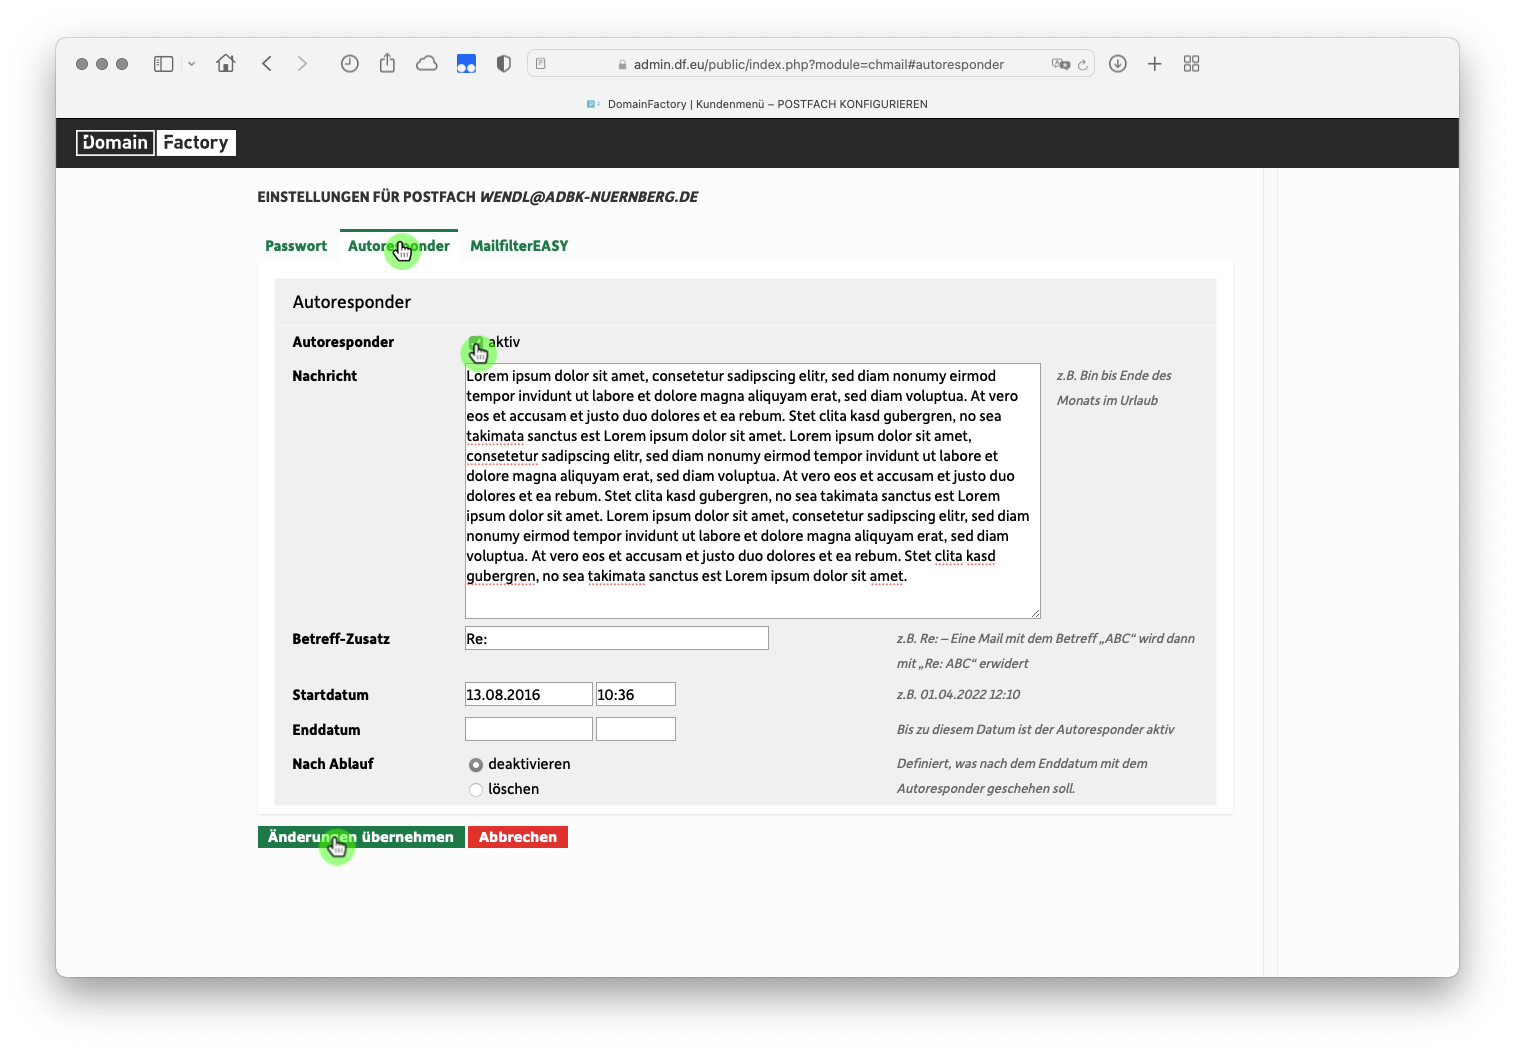Viewport: 1515px width, 1051px height.
Task: Click the Autoresponder section heading
Action: point(352,302)
